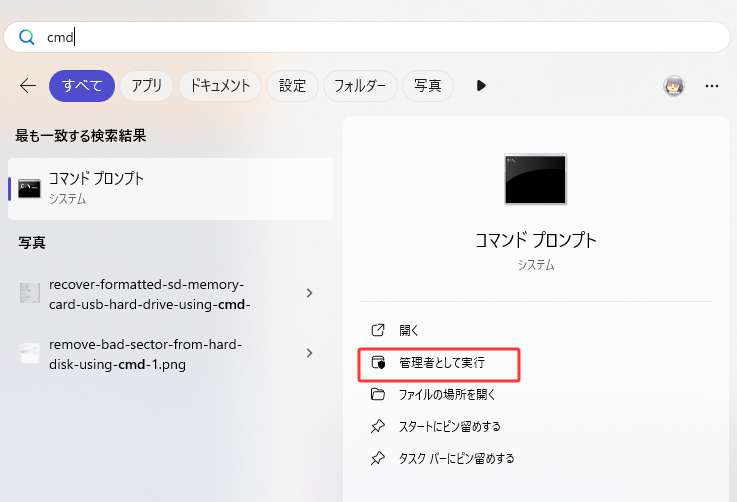The width and height of the screenshot is (737, 502).
Task: Select the すべて filter tab
Action: point(82,86)
